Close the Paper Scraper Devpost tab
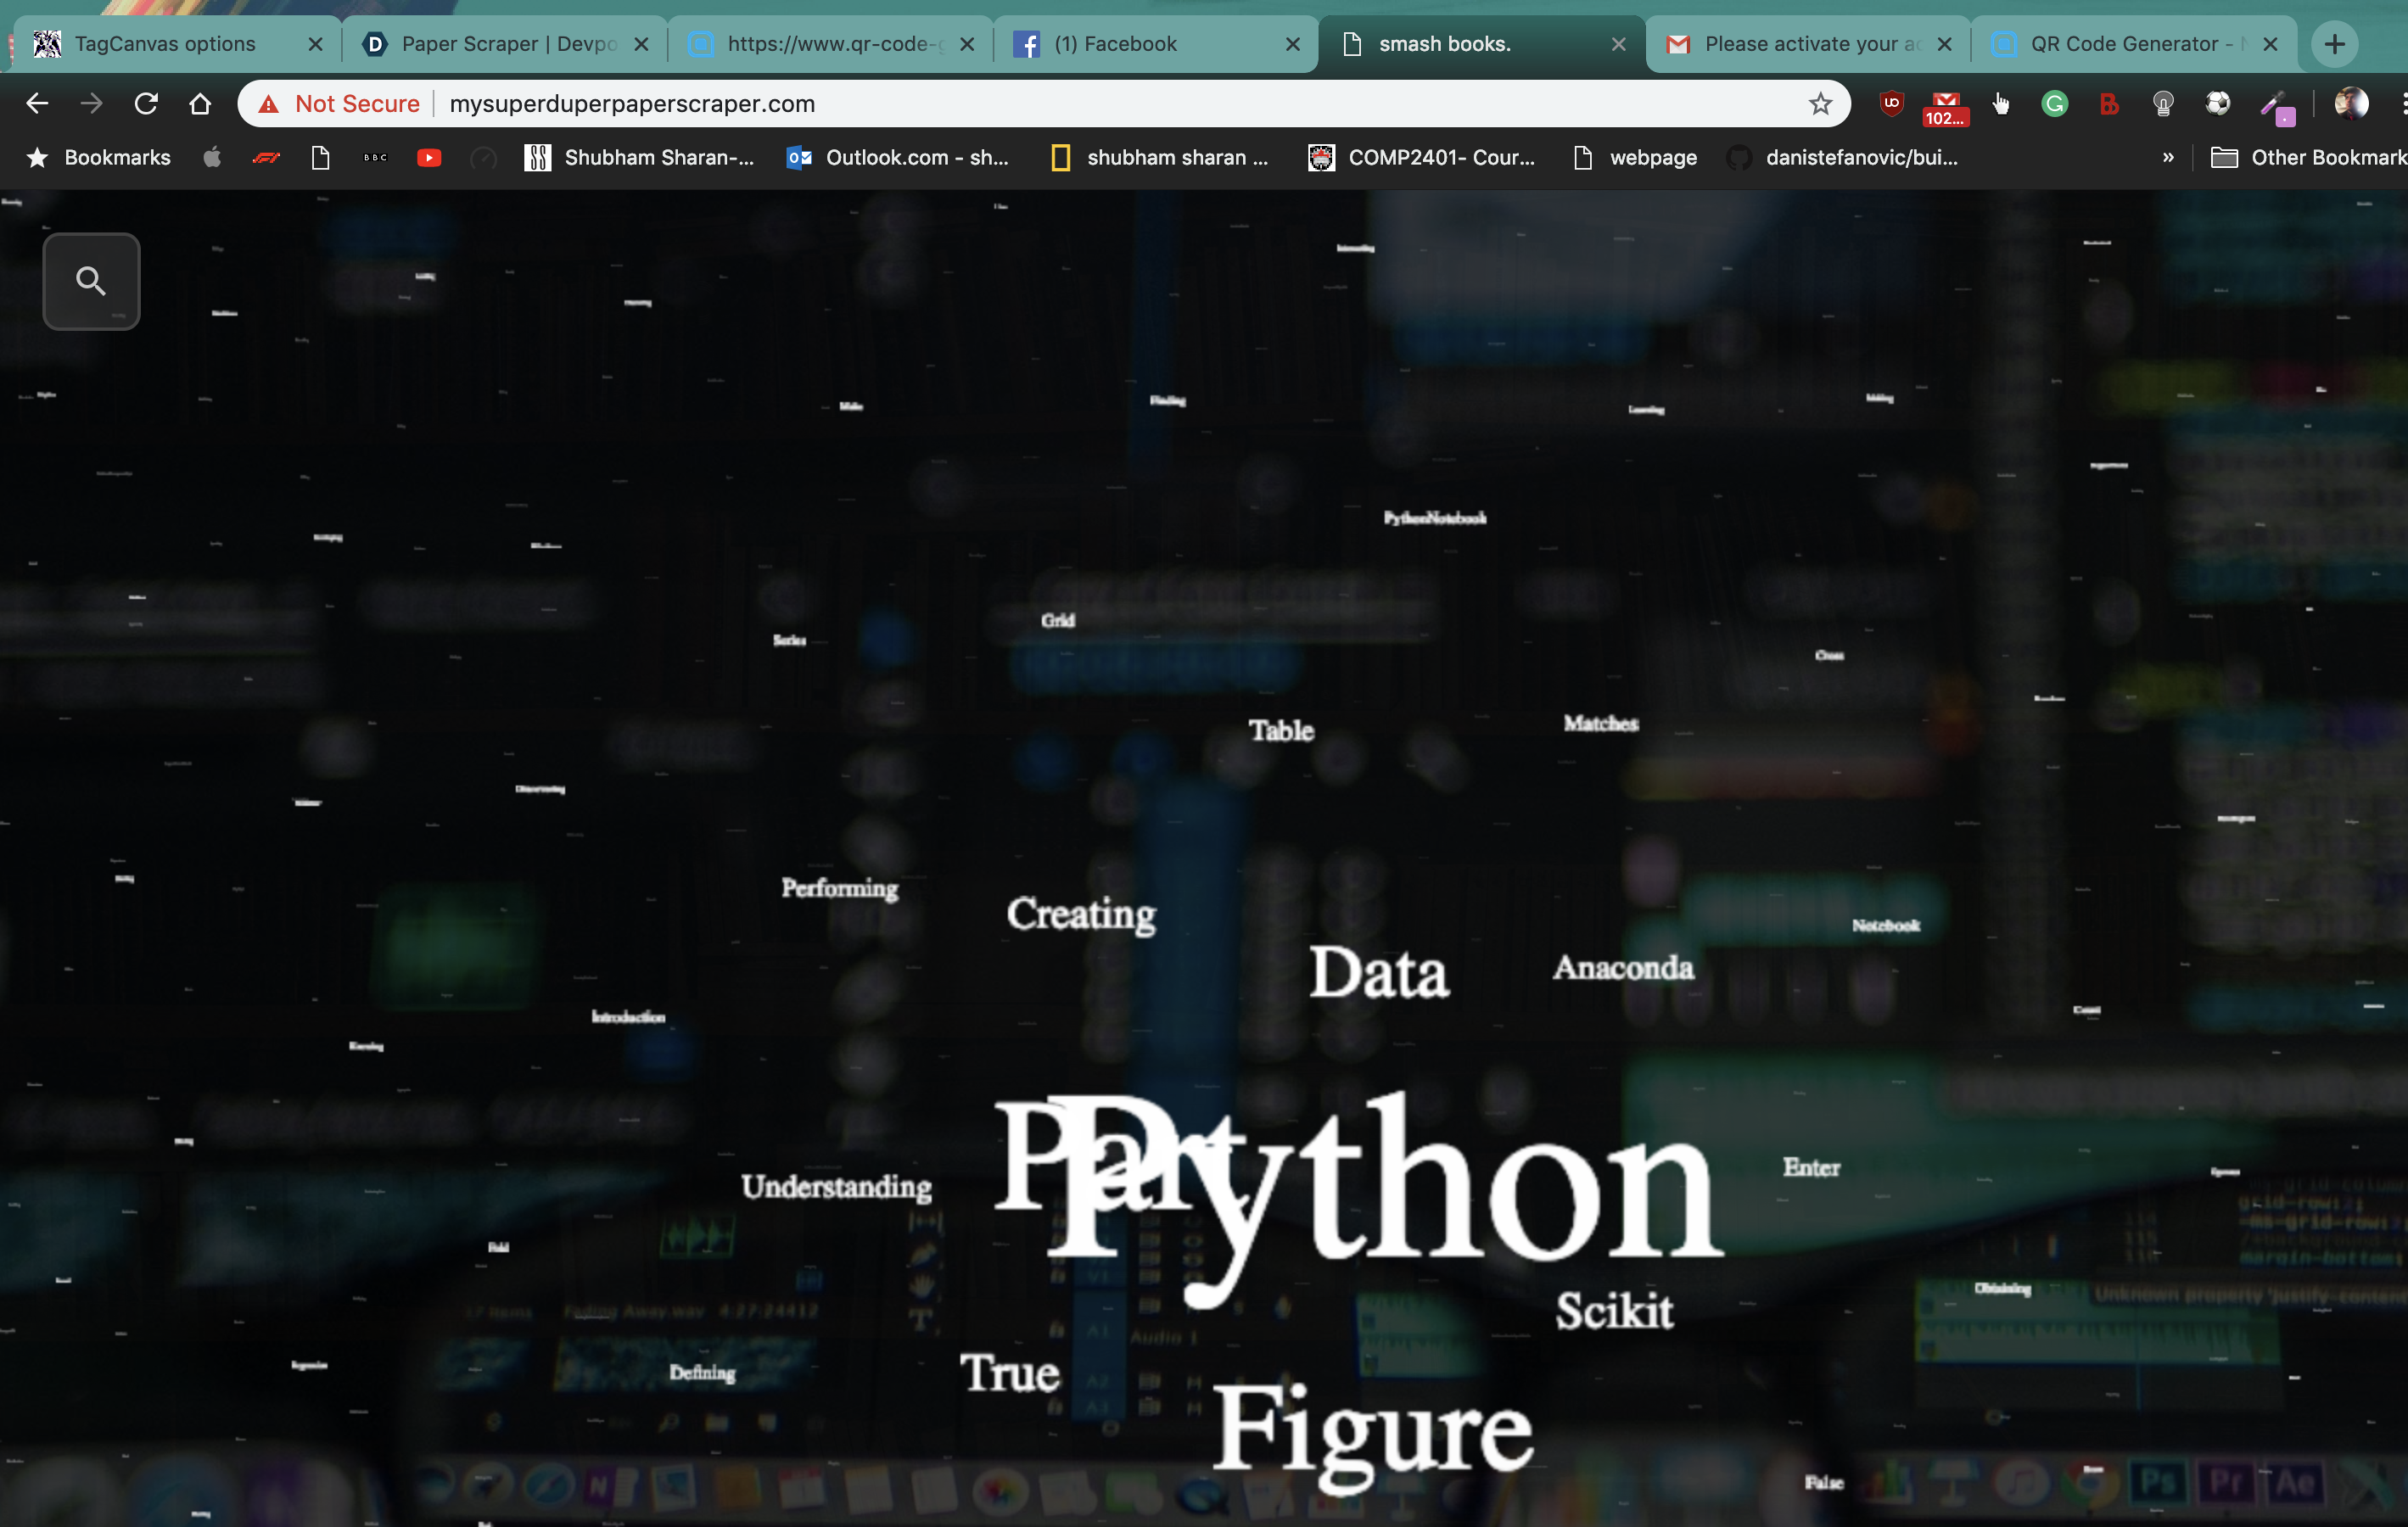 pos(641,44)
